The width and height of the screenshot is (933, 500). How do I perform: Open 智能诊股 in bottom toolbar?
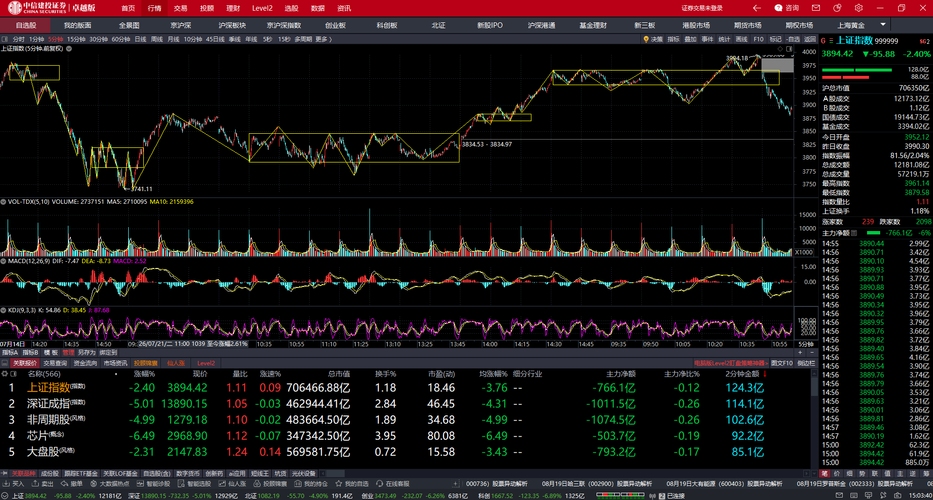click(x=153, y=484)
